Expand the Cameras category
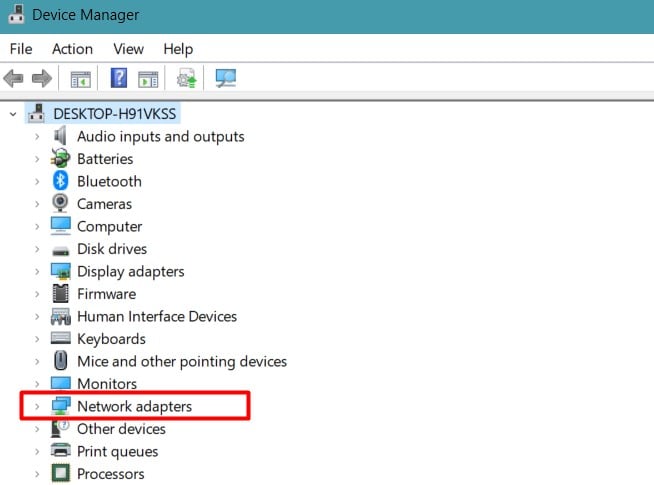The width and height of the screenshot is (654, 485). pyautogui.click(x=37, y=204)
